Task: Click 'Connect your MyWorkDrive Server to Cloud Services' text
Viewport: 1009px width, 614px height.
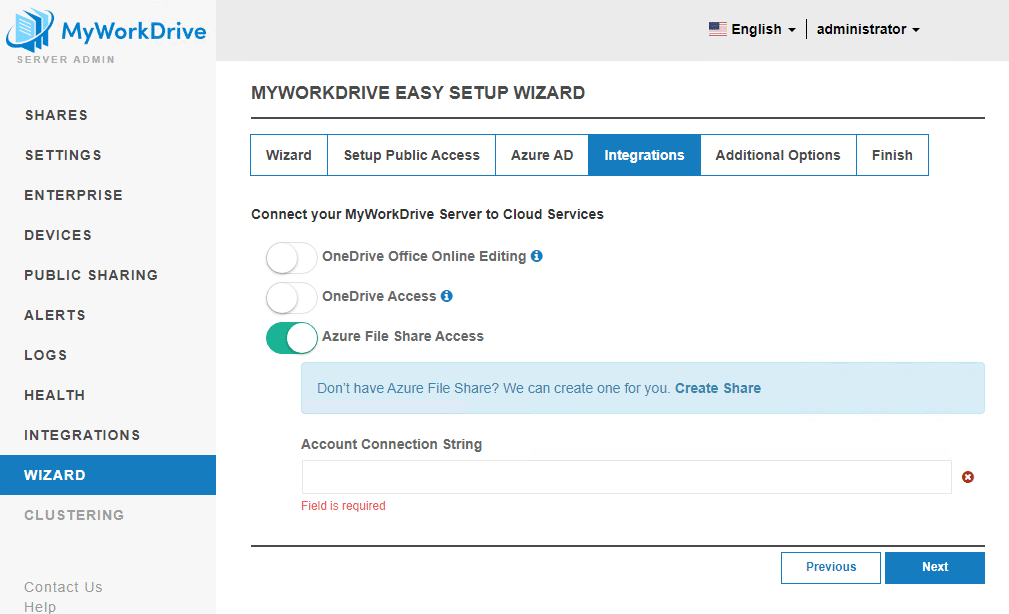Action: pos(427,214)
